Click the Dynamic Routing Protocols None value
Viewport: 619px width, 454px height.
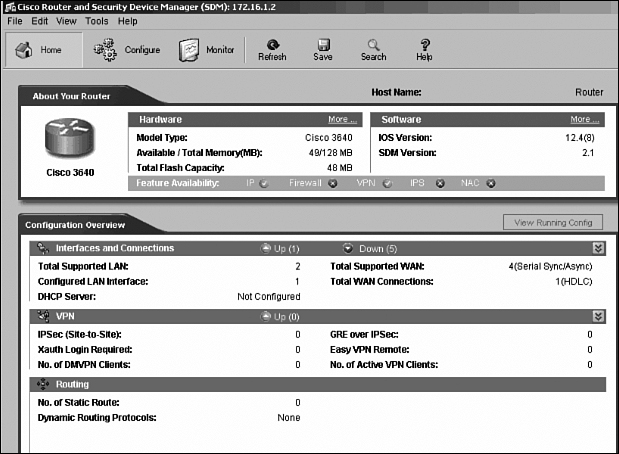(289, 417)
